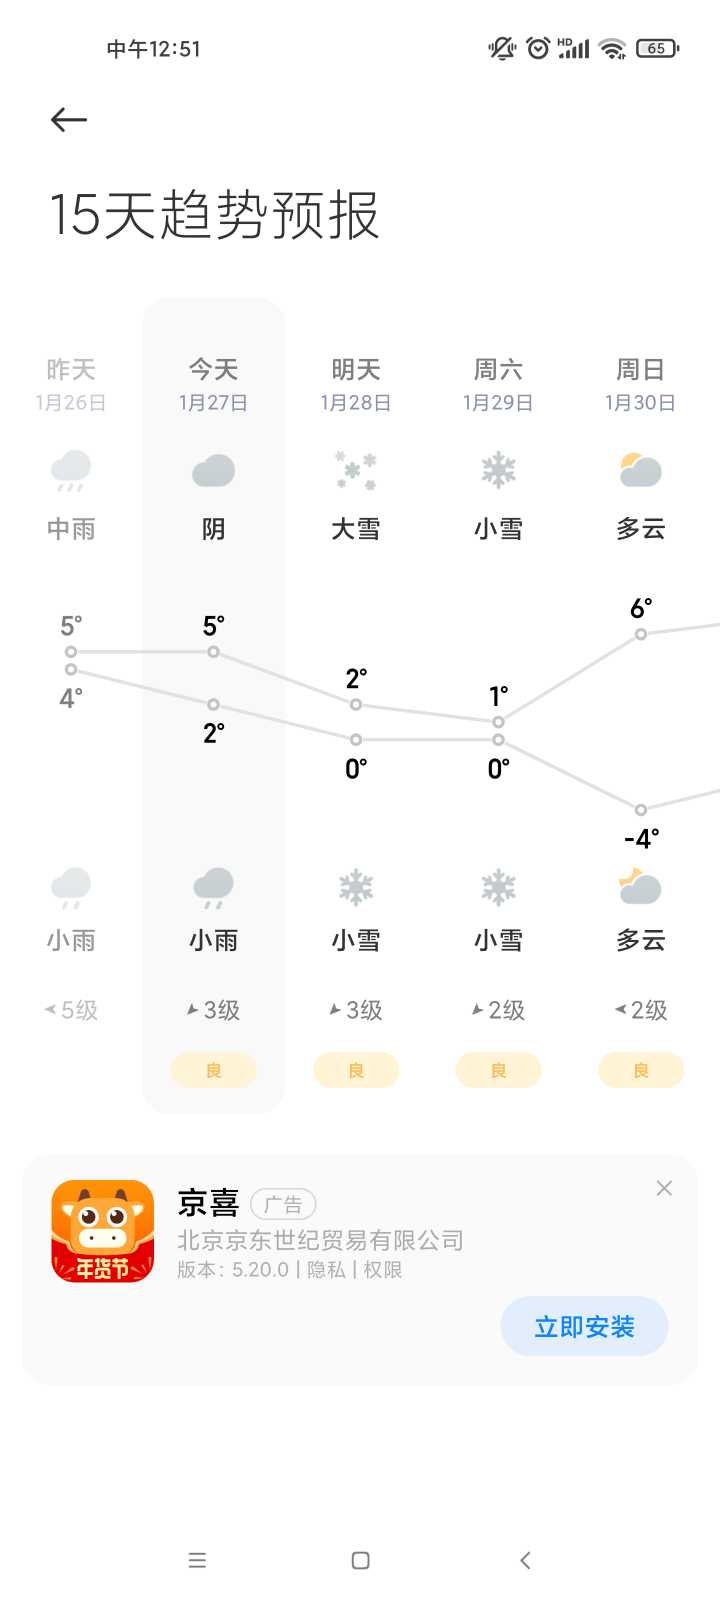Open the 京喜 app icon in the ad
This screenshot has width=720, height=1600.
103,1231
